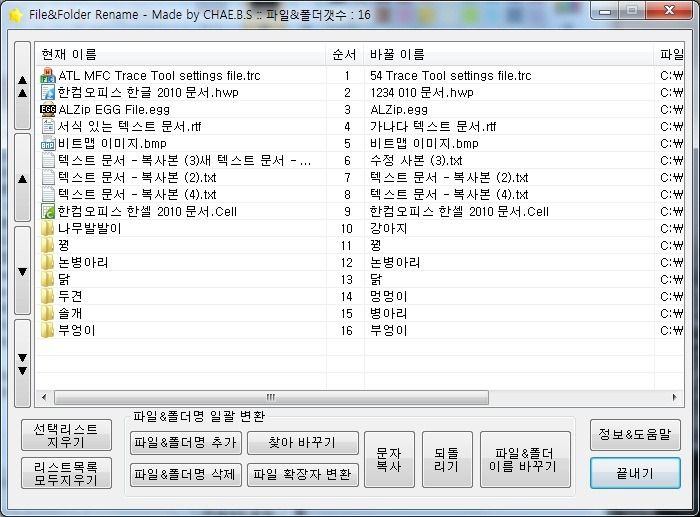The image size is (700, 517).
Task: Click the horizontal scrollbar right arrow
Action: (x=674, y=397)
